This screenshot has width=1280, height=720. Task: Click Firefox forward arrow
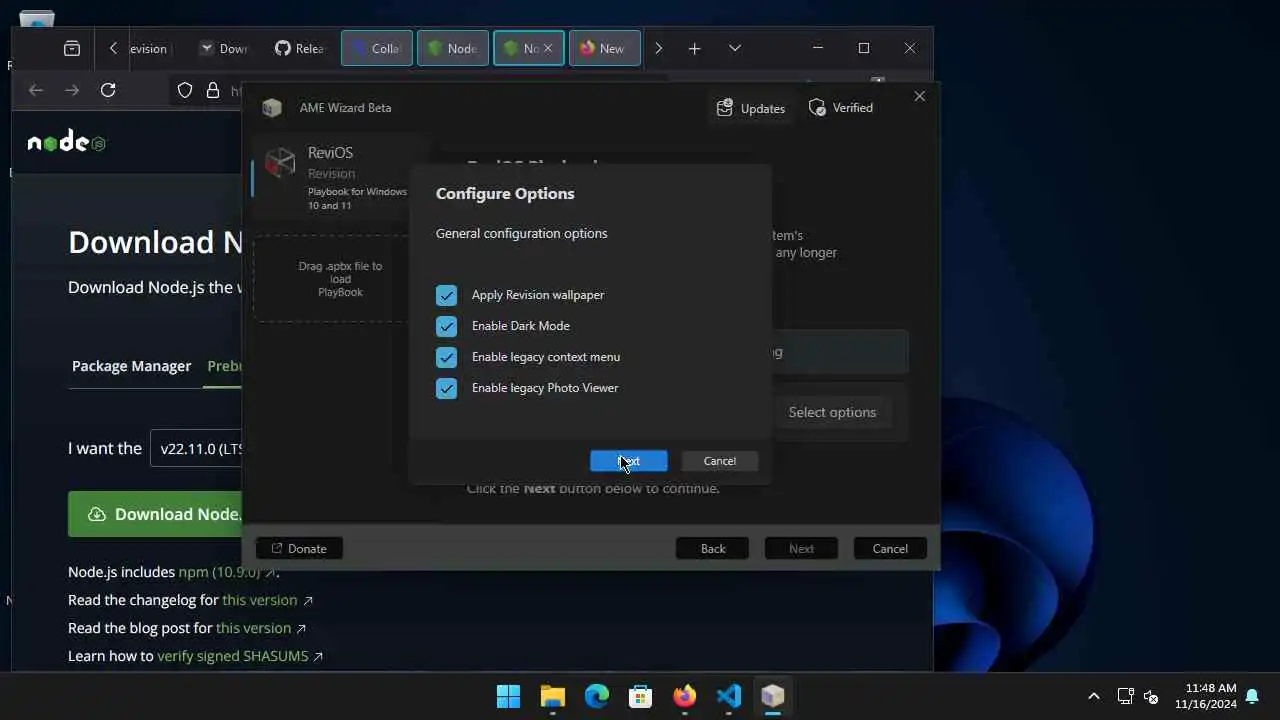coord(72,90)
